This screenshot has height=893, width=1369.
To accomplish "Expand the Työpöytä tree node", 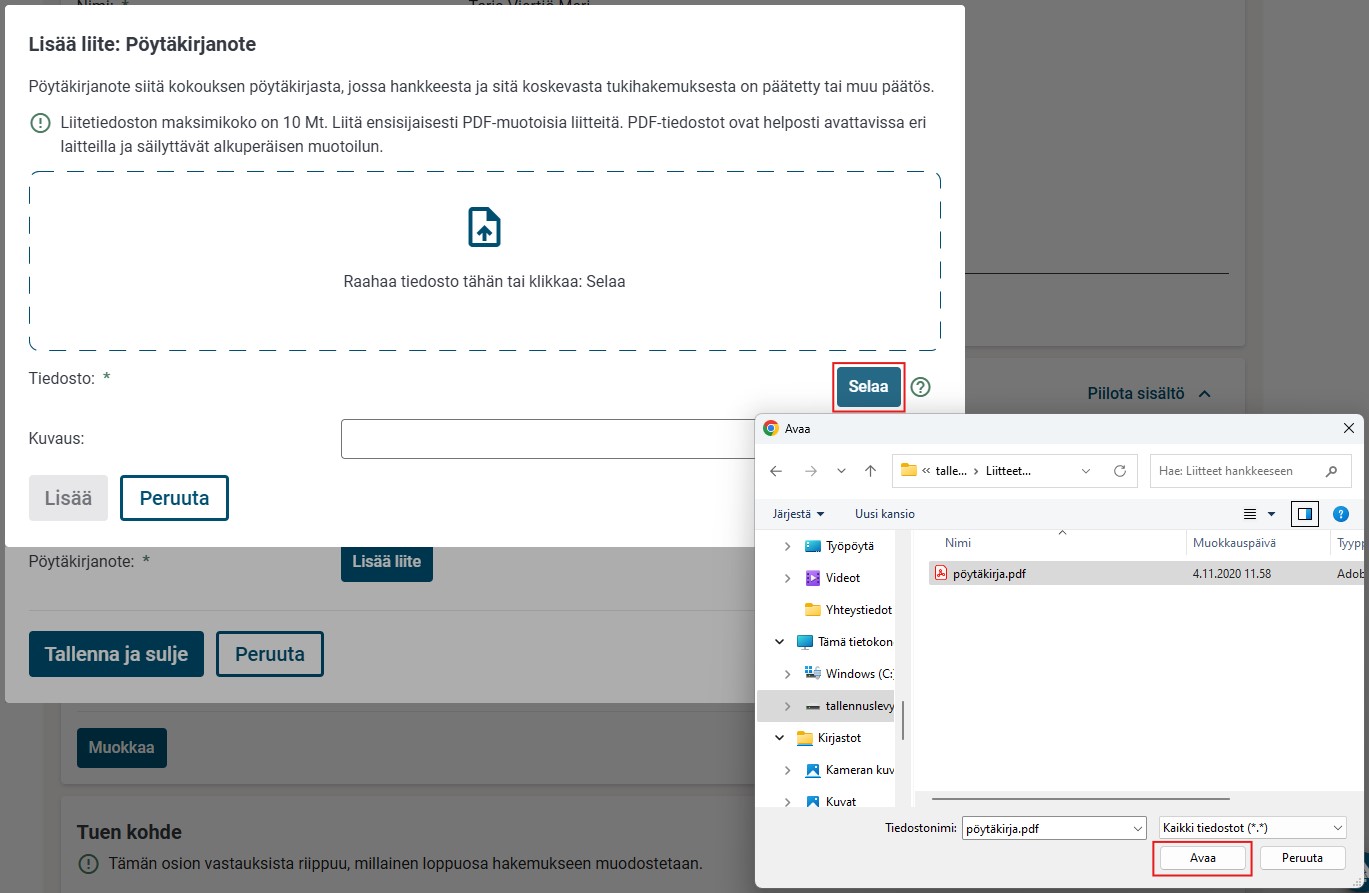I will point(787,546).
